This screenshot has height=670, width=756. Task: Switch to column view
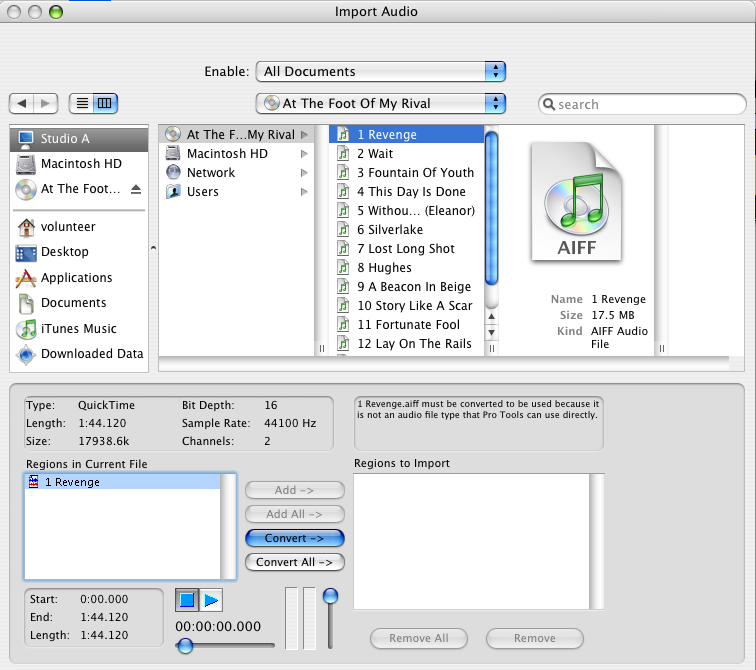tap(105, 103)
